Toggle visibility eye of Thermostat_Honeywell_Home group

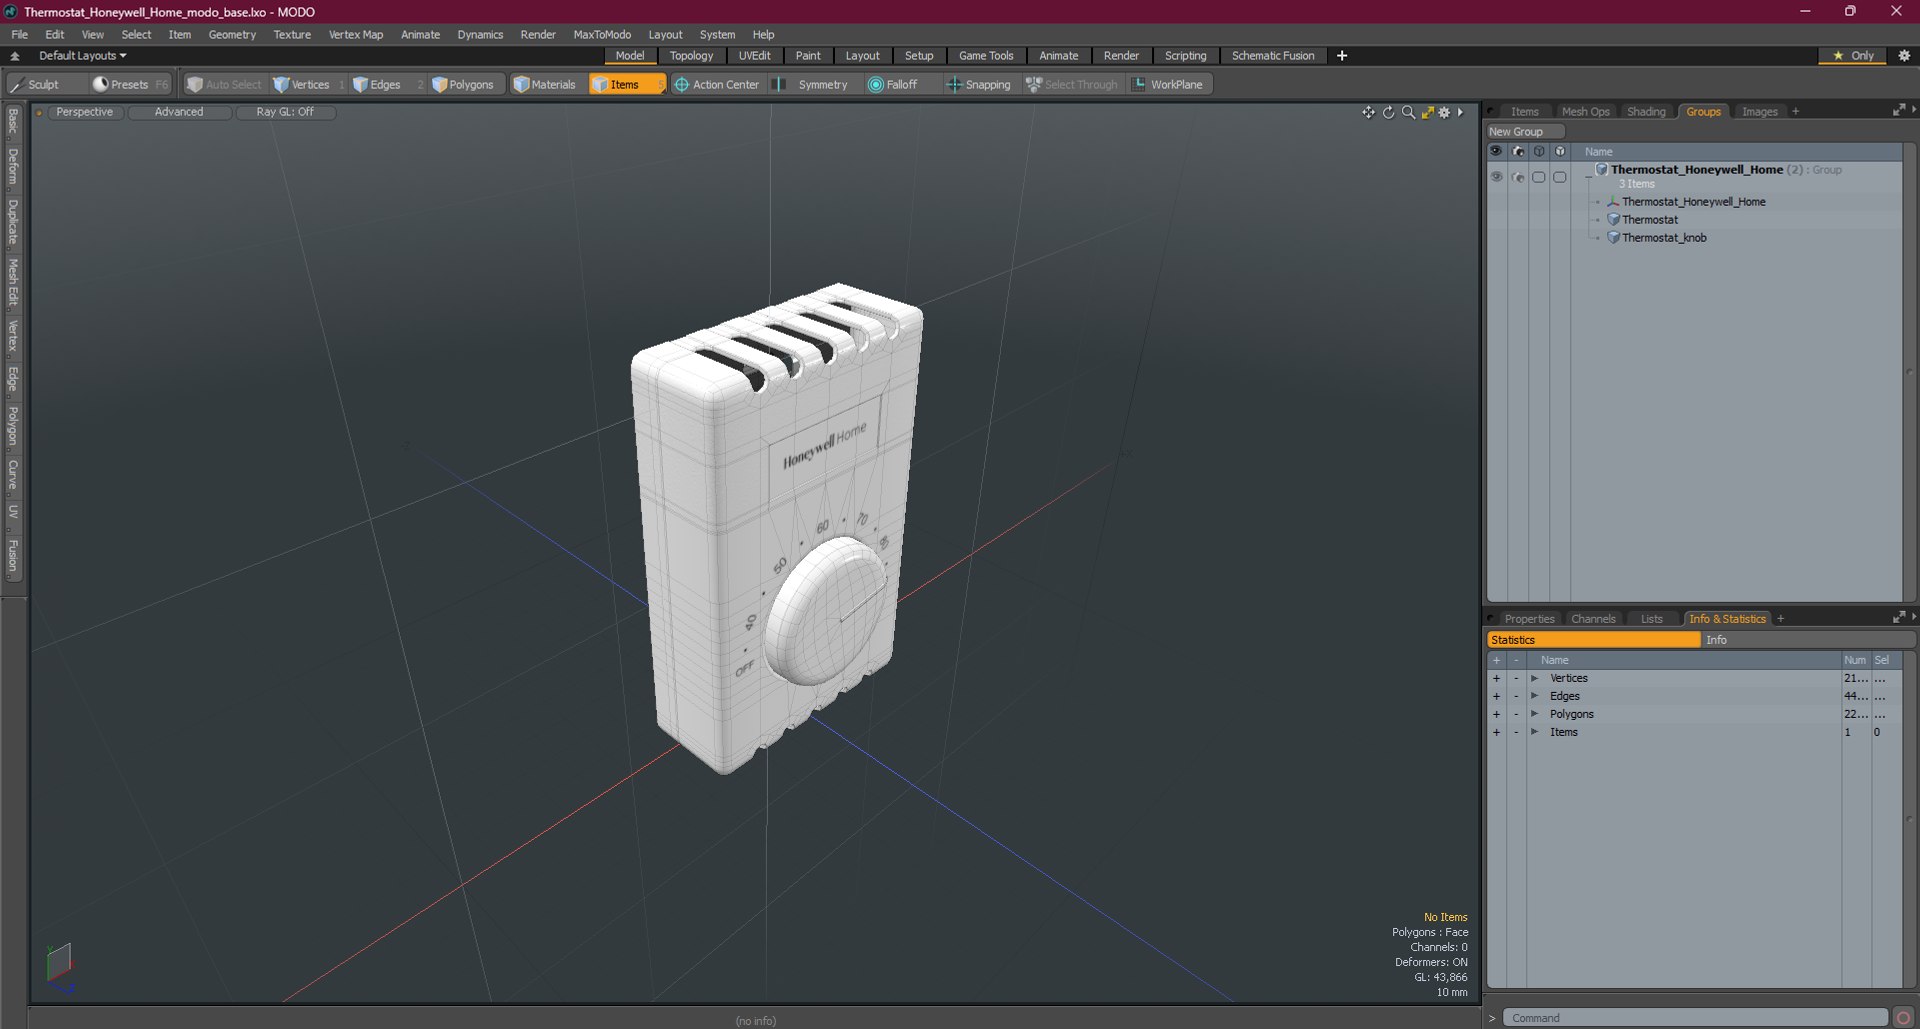pyautogui.click(x=1496, y=177)
